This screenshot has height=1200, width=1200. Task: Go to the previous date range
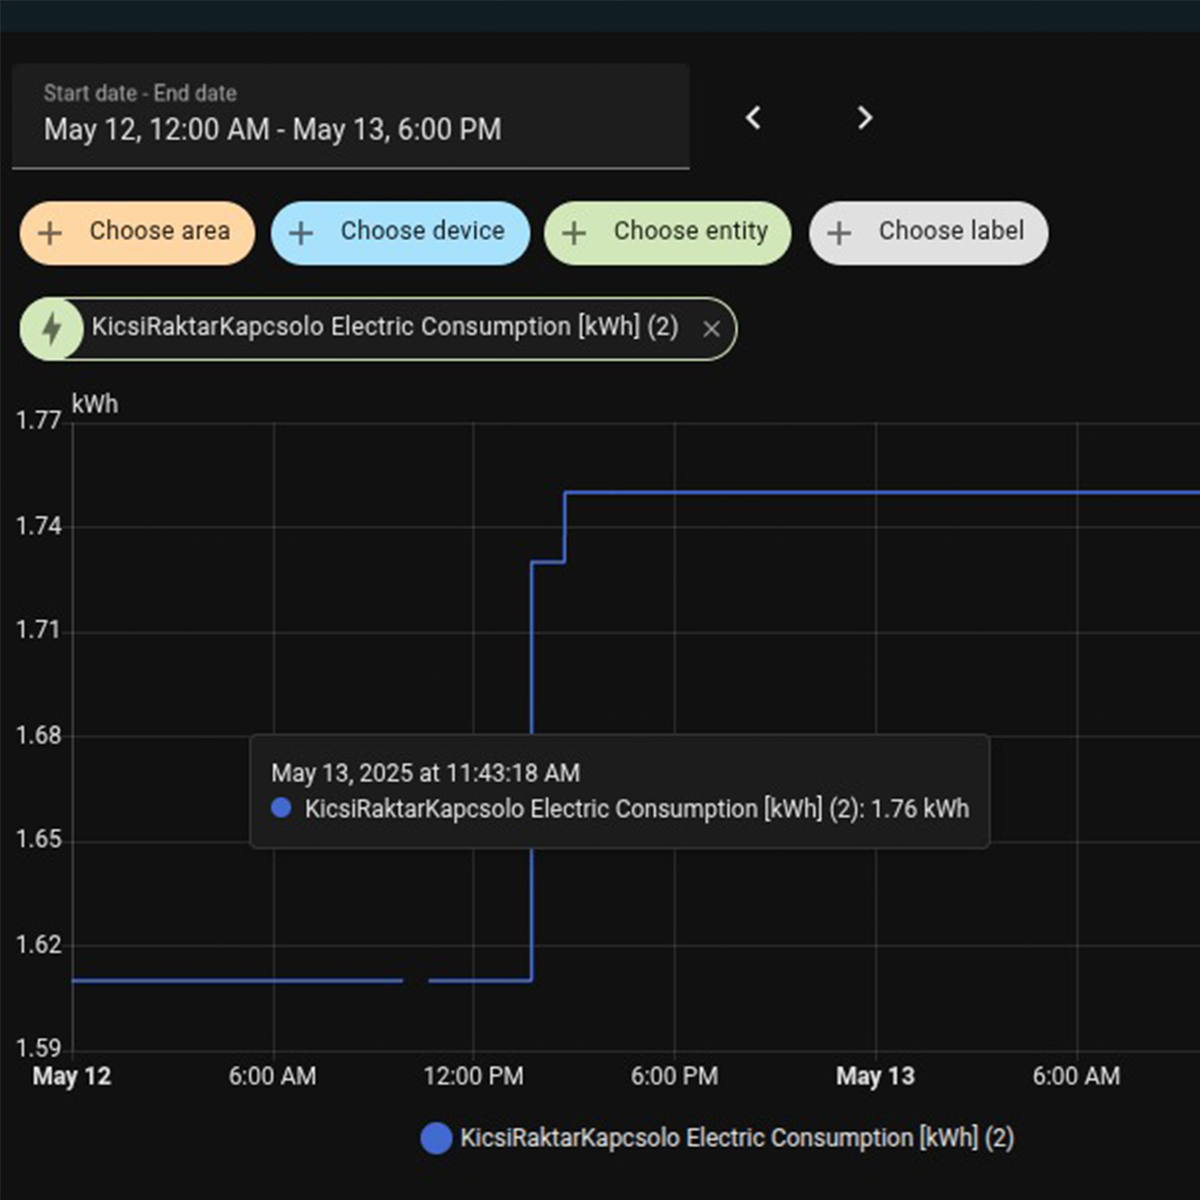(754, 118)
